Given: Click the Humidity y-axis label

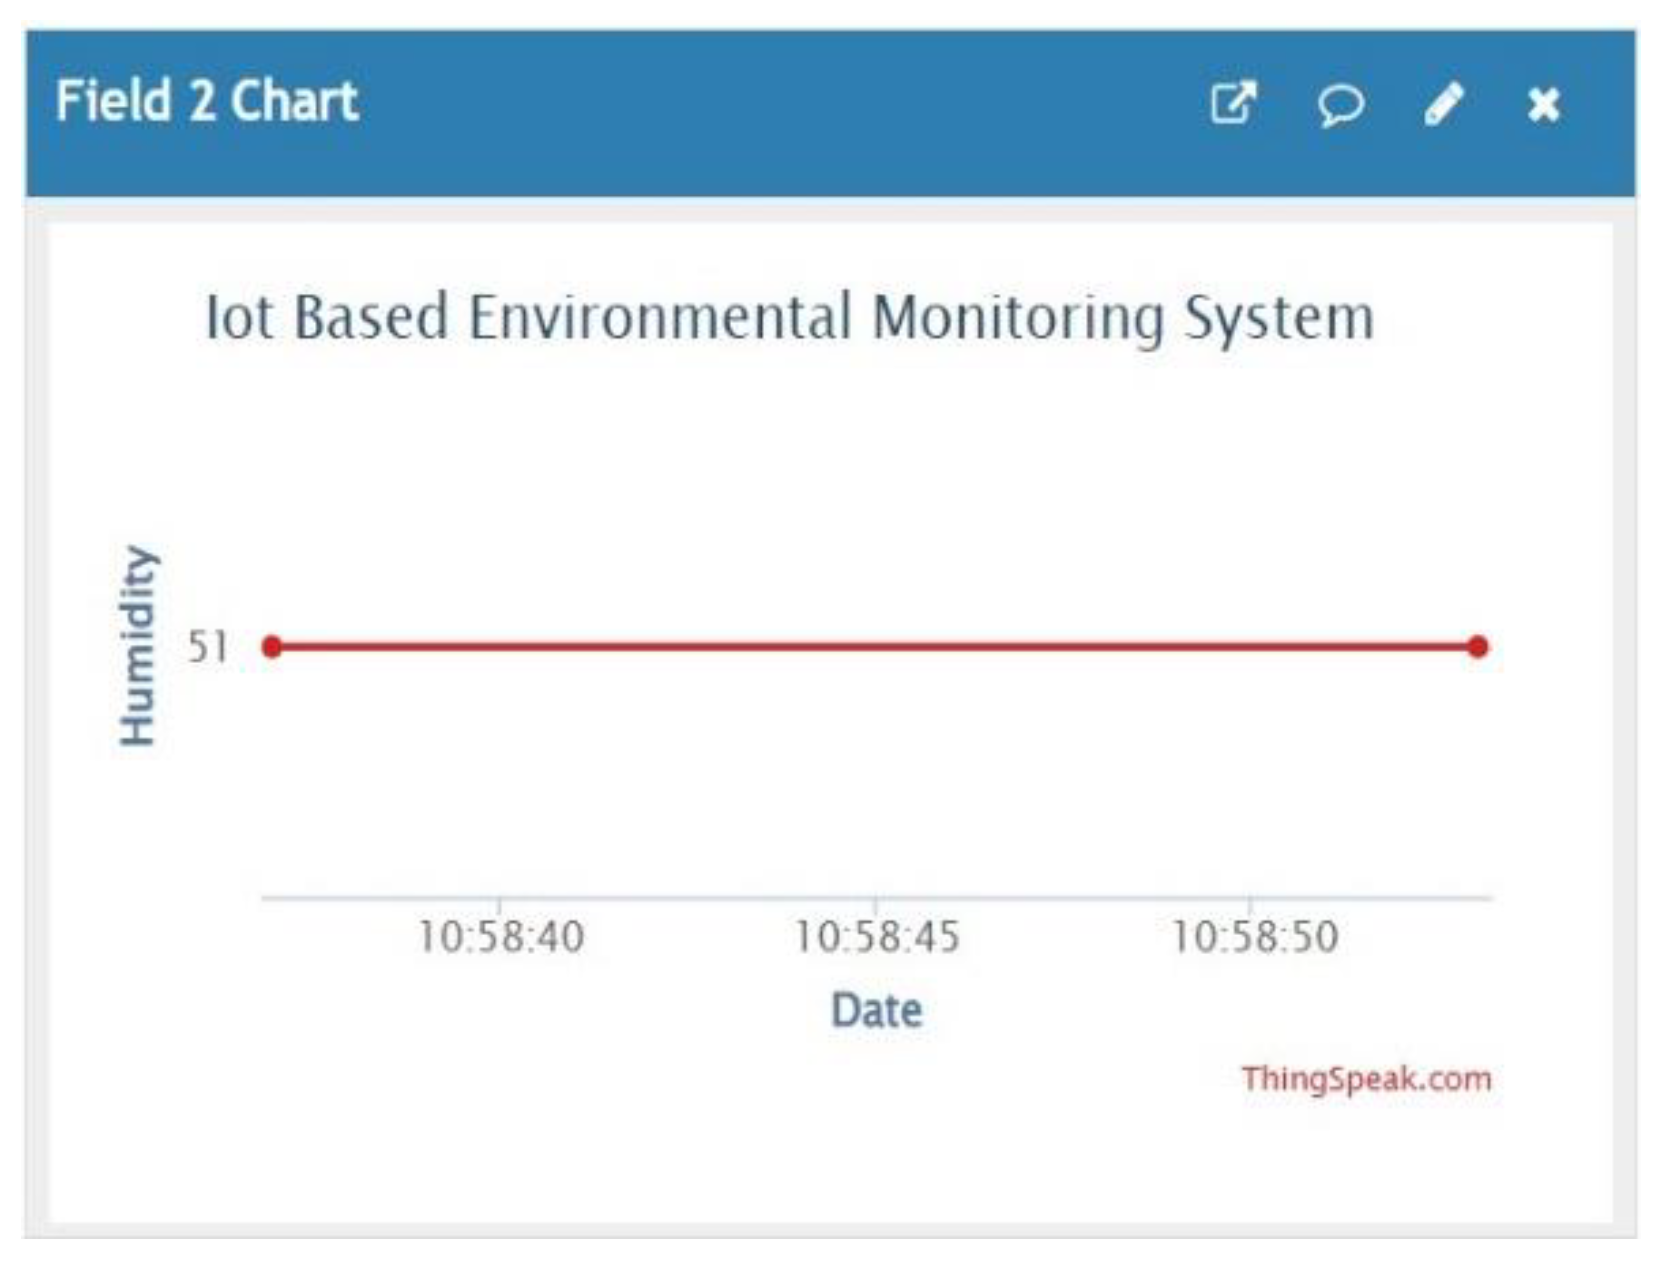Looking at the screenshot, I should (x=138, y=645).
